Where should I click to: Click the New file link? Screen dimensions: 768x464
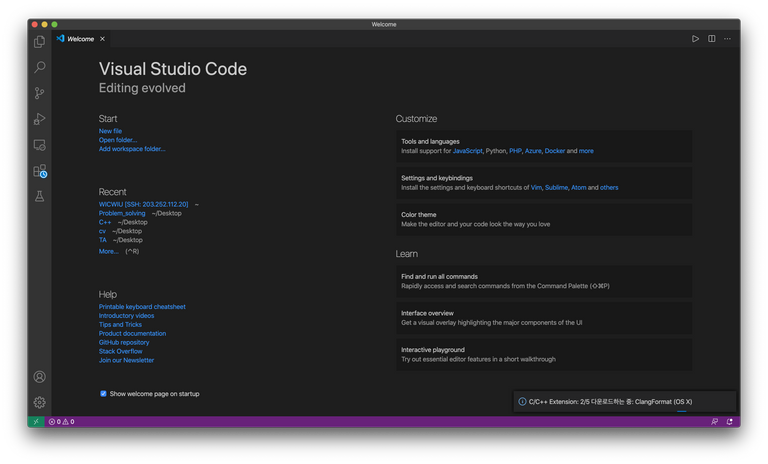(110, 131)
